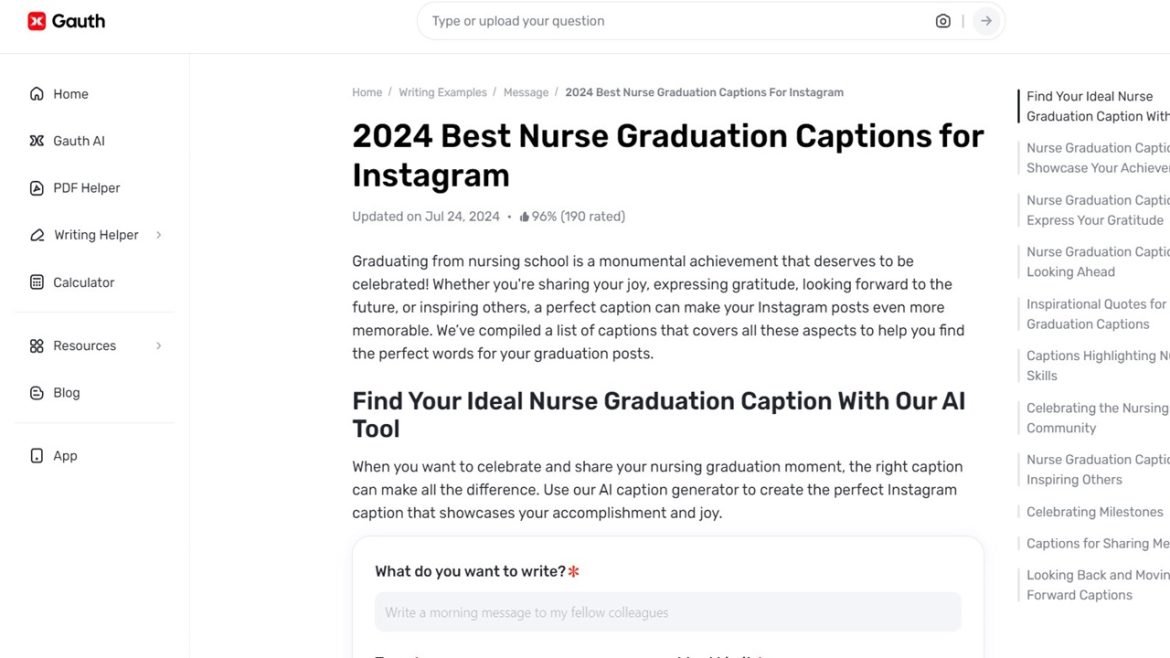This screenshot has height=658, width=1170.
Task: Click the Message breadcrumb link
Action: point(525,93)
